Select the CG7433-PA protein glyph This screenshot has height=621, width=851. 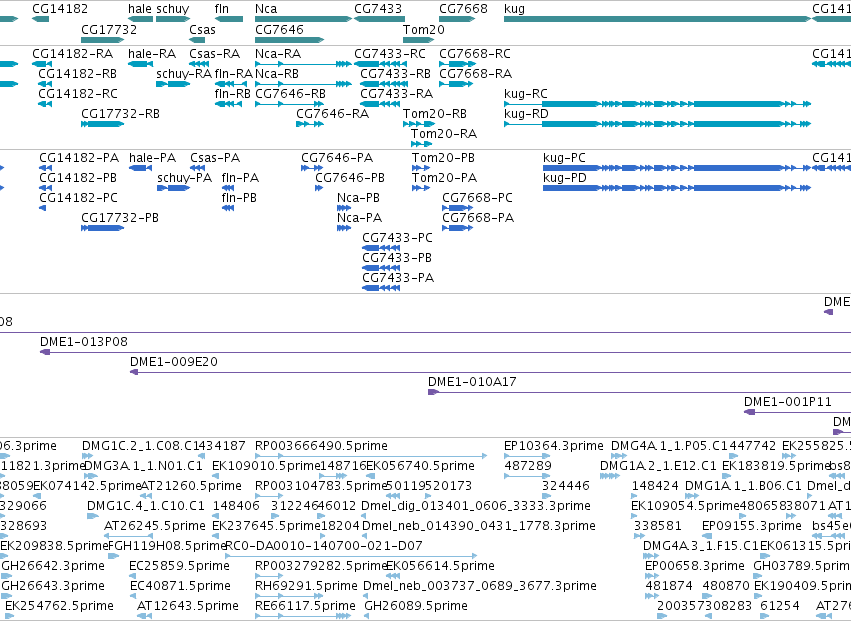click(x=381, y=288)
